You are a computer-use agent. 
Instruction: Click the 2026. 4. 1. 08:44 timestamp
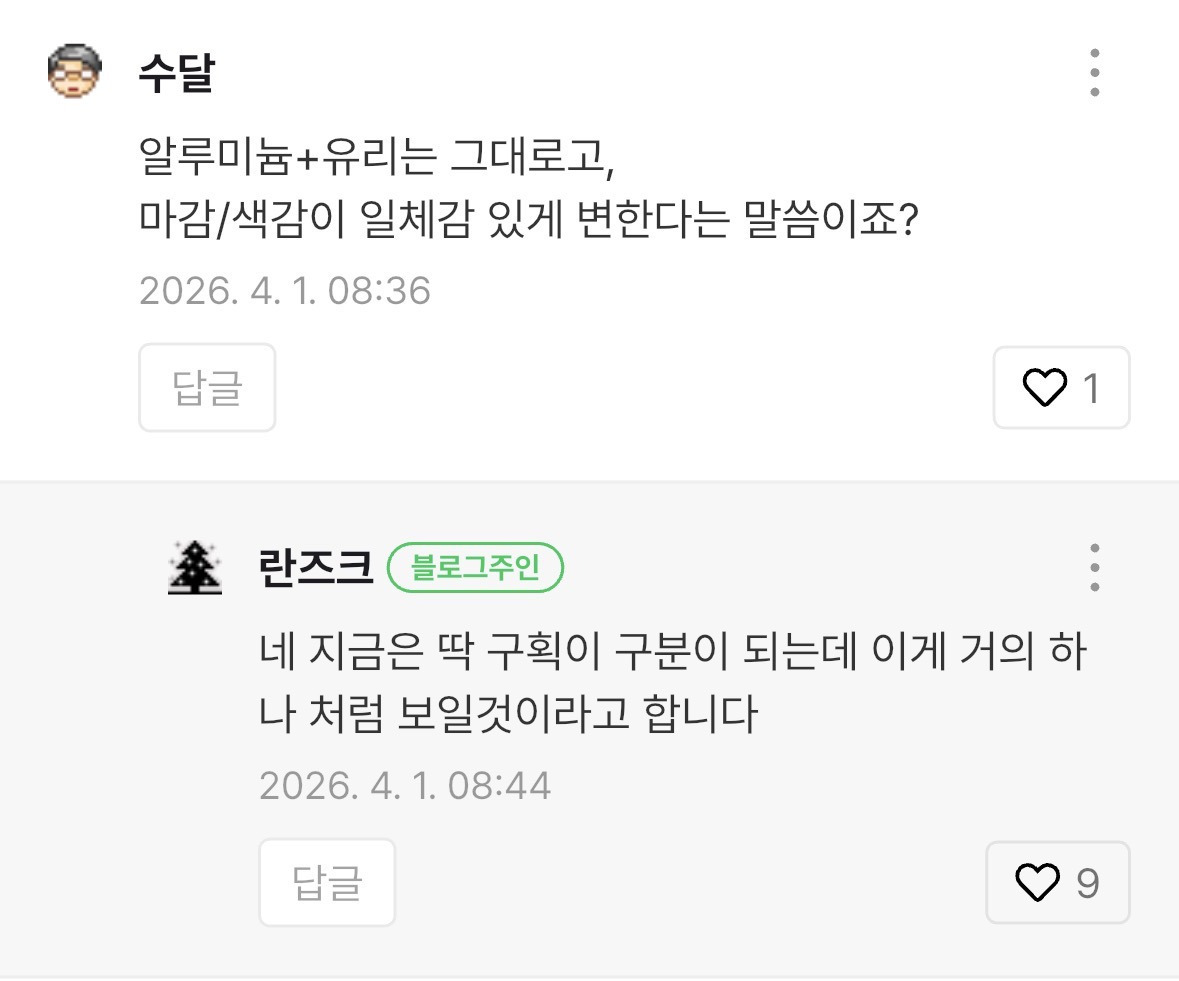pos(405,786)
